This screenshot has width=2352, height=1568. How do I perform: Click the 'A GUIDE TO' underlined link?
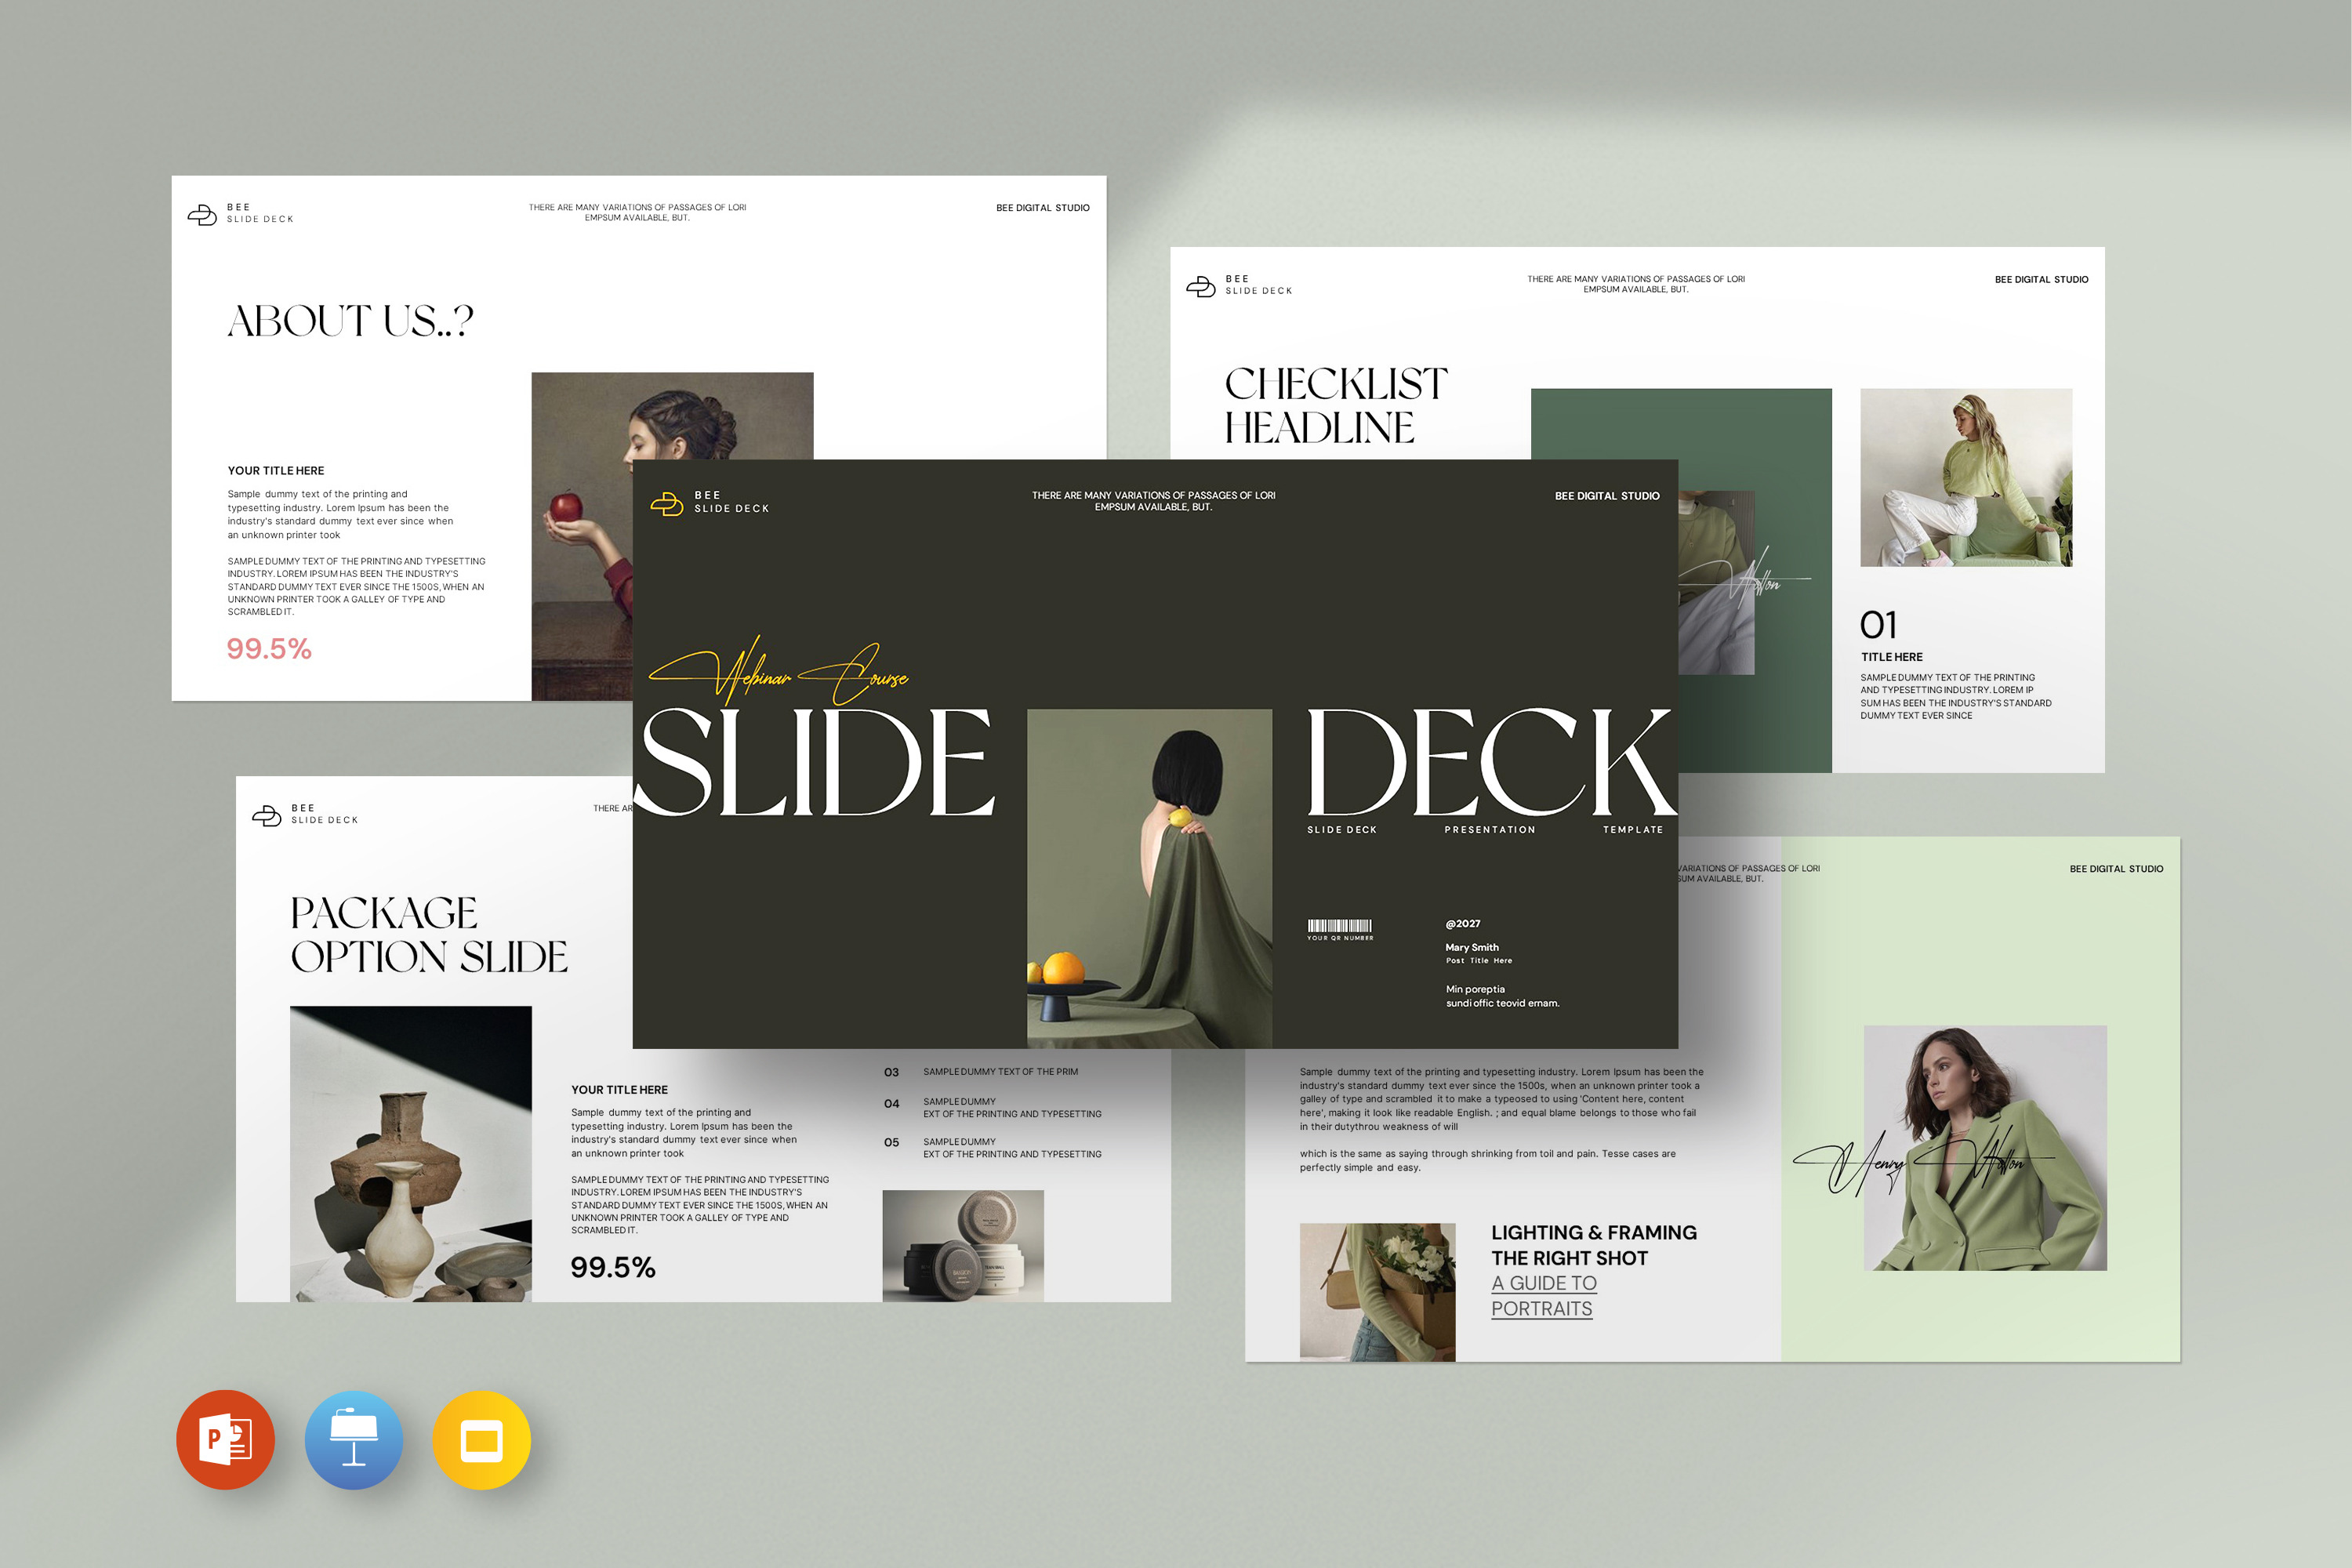pos(1544,1283)
